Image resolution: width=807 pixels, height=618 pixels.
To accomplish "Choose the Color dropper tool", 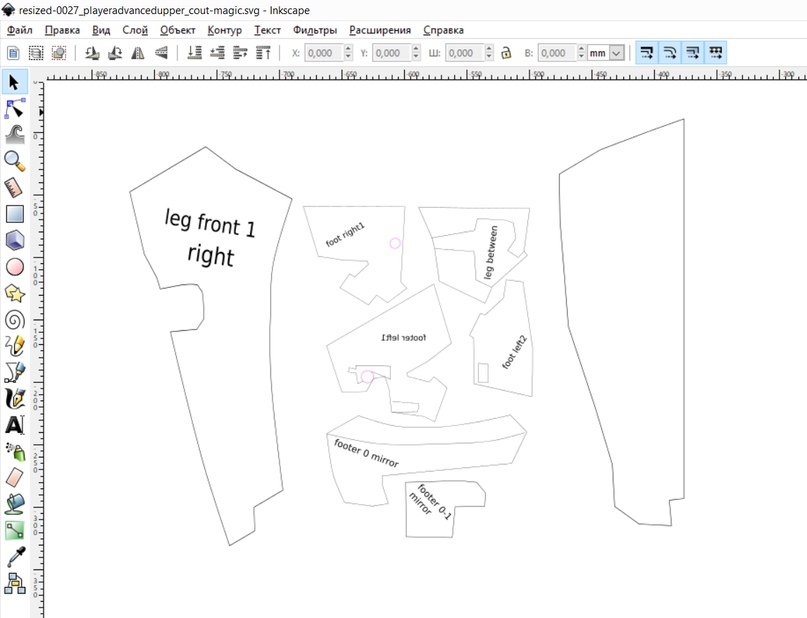I will click(14, 557).
